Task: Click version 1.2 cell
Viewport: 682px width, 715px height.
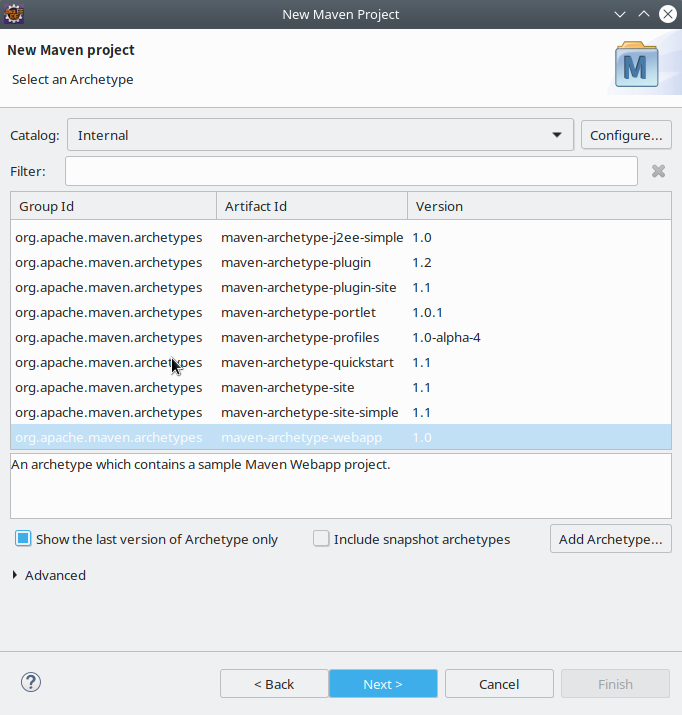Action: pos(422,263)
